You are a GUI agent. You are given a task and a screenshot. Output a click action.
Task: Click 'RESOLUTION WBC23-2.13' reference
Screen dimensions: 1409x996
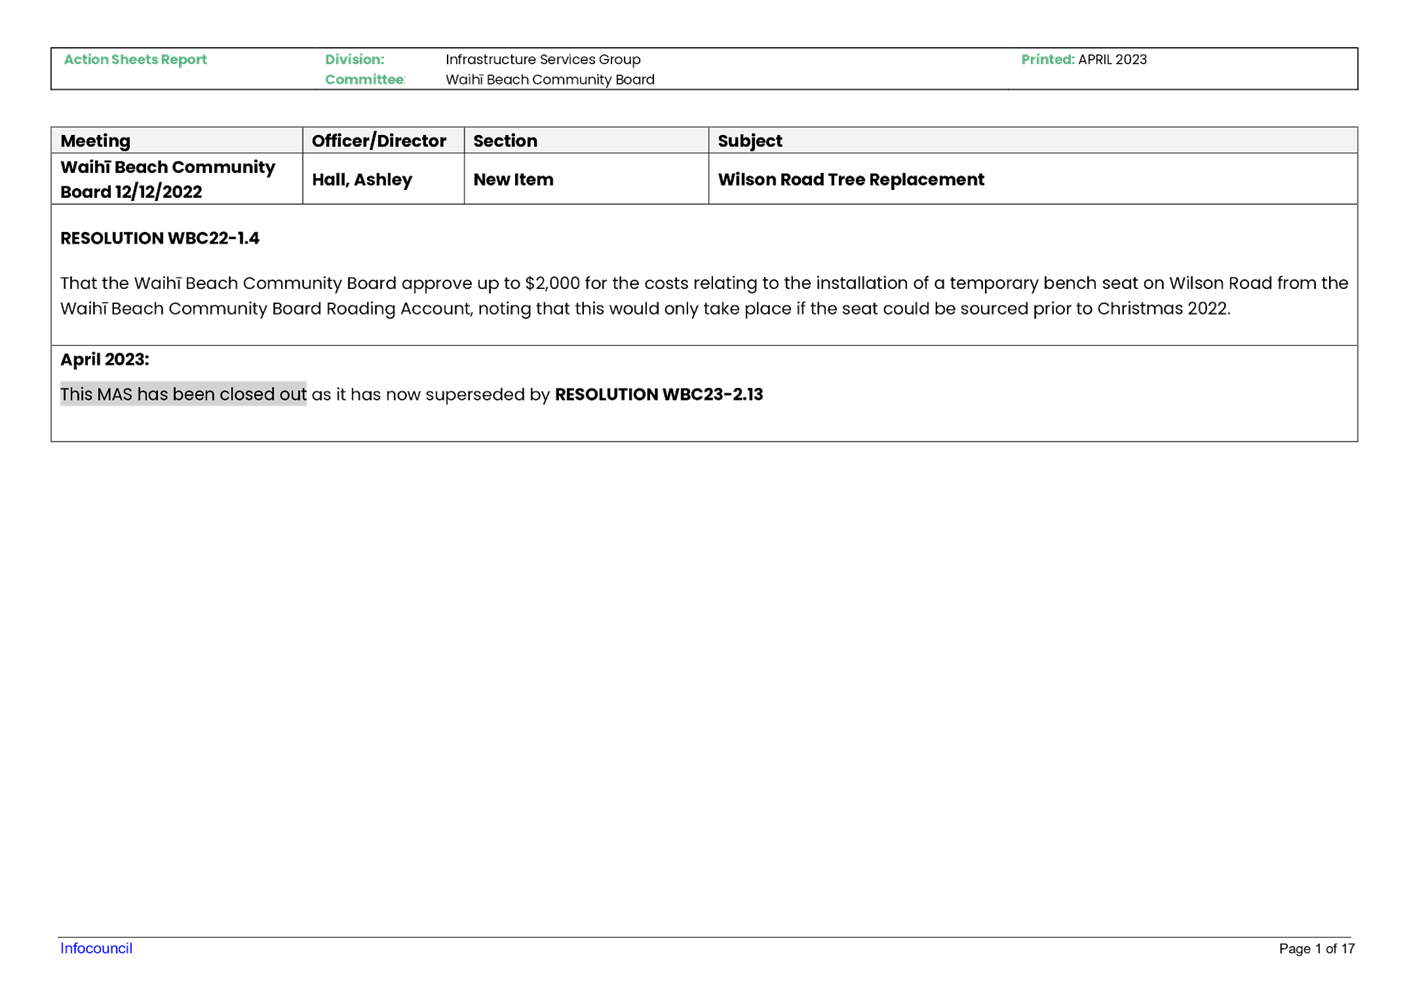659,394
